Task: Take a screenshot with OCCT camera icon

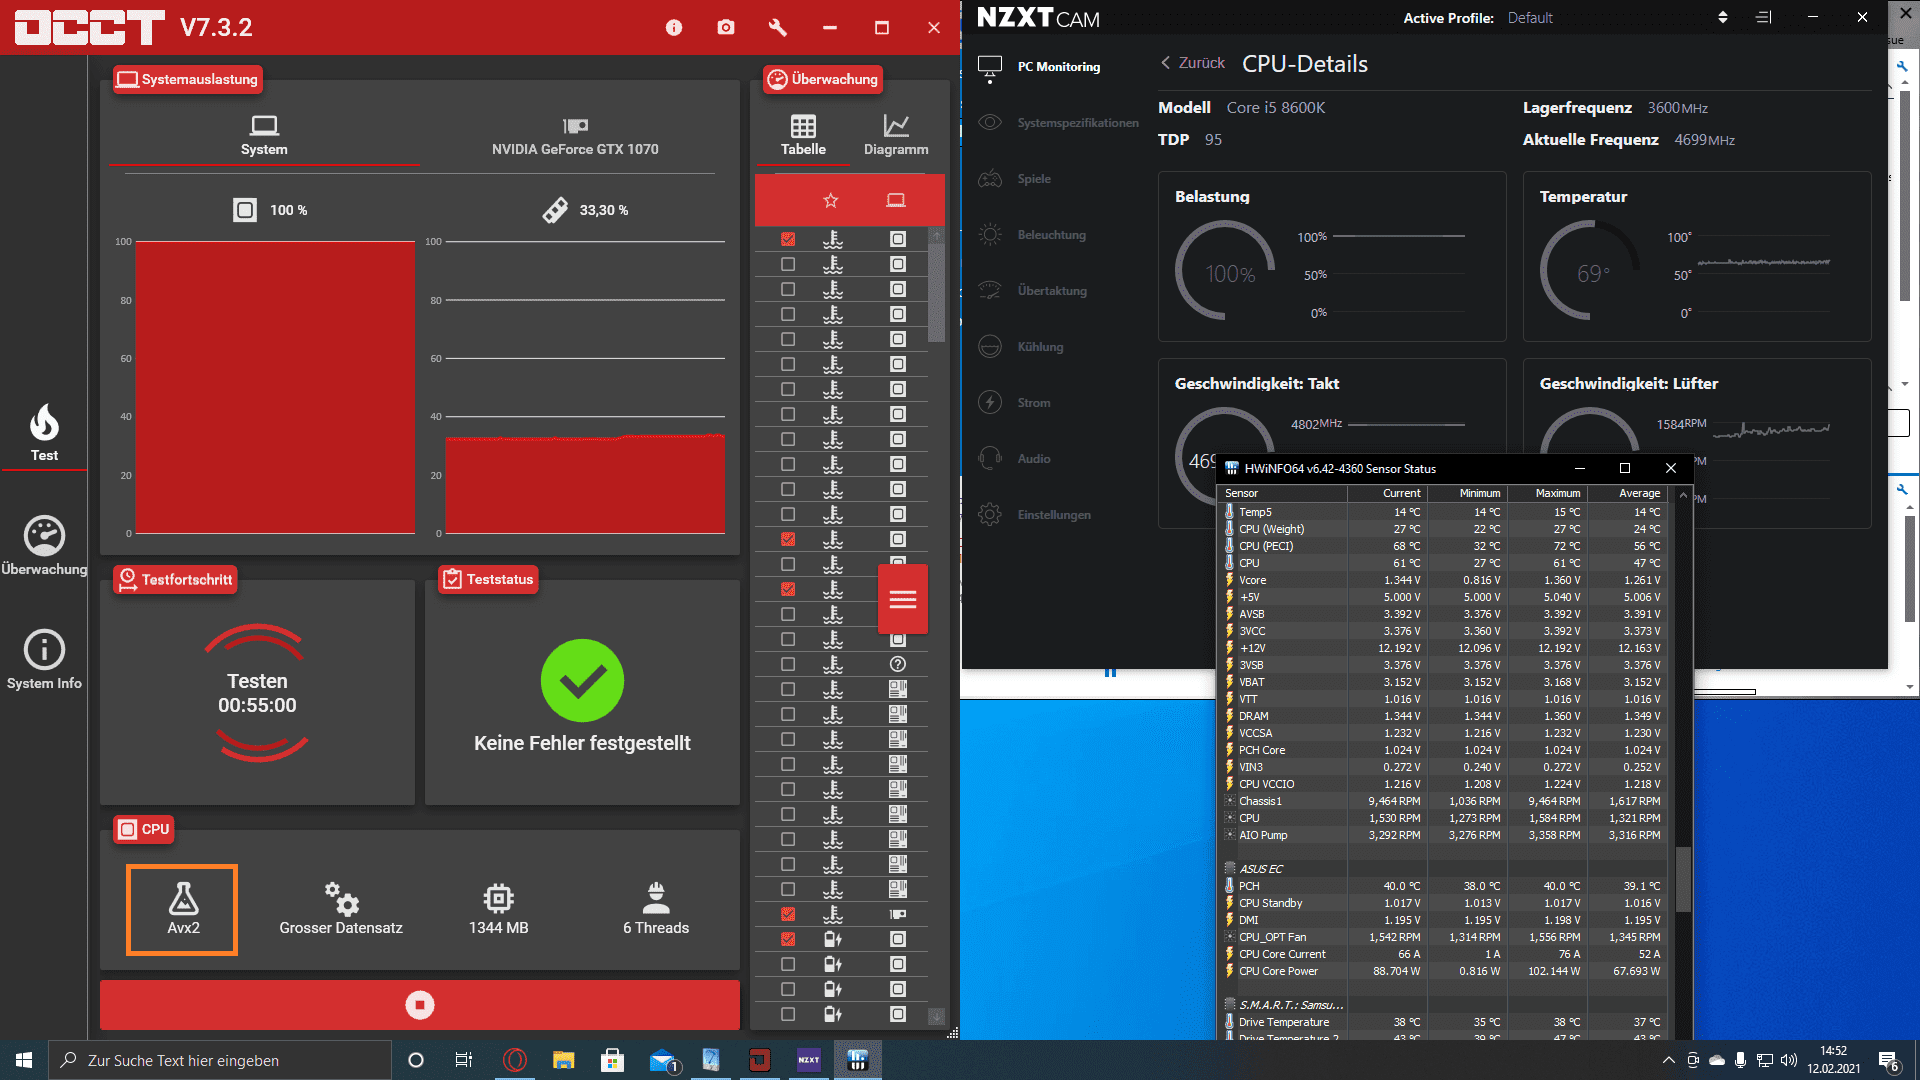Action: click(726, 28)
